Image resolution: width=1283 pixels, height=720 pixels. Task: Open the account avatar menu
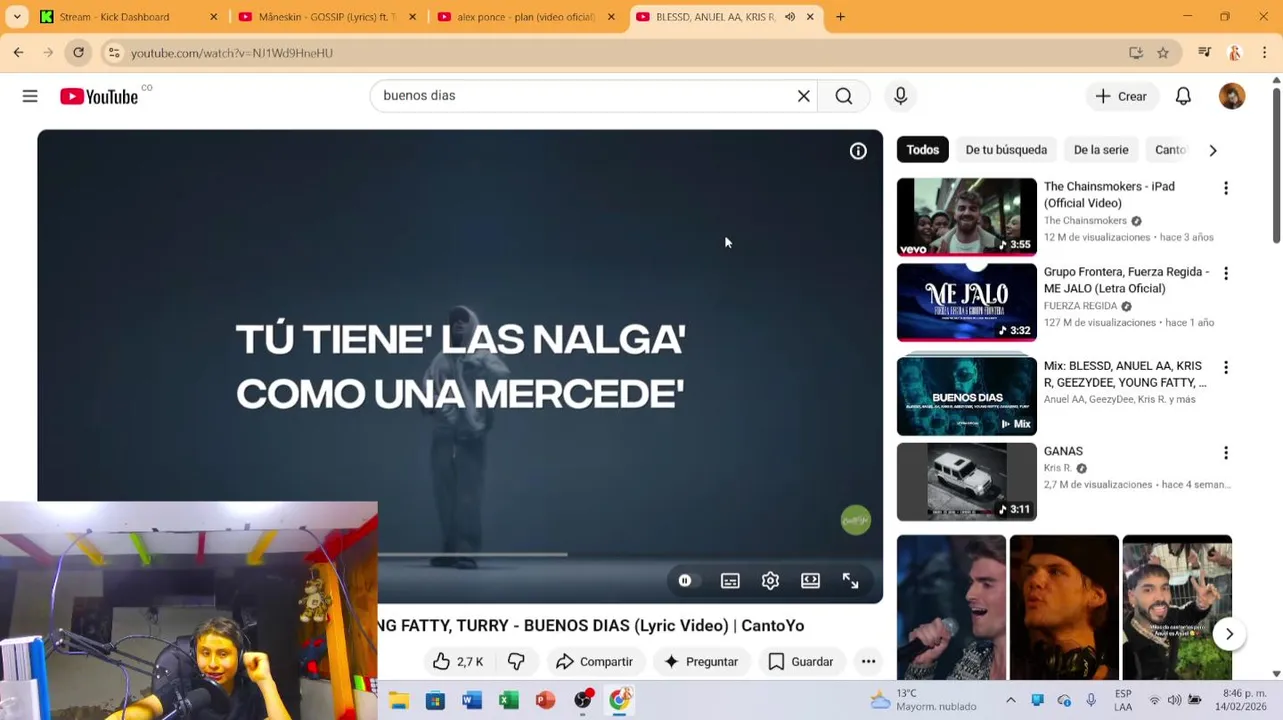(x=1232, y=96)
